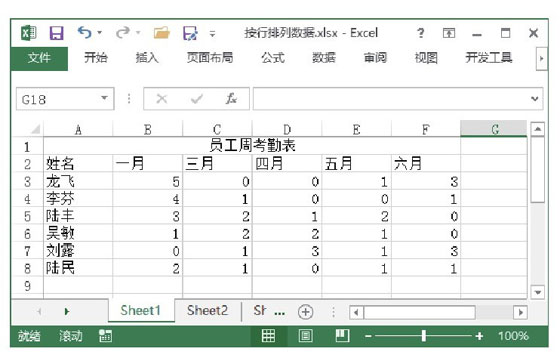
Task: Select the 六月 header cell
Action: click(x=426, y=164)
